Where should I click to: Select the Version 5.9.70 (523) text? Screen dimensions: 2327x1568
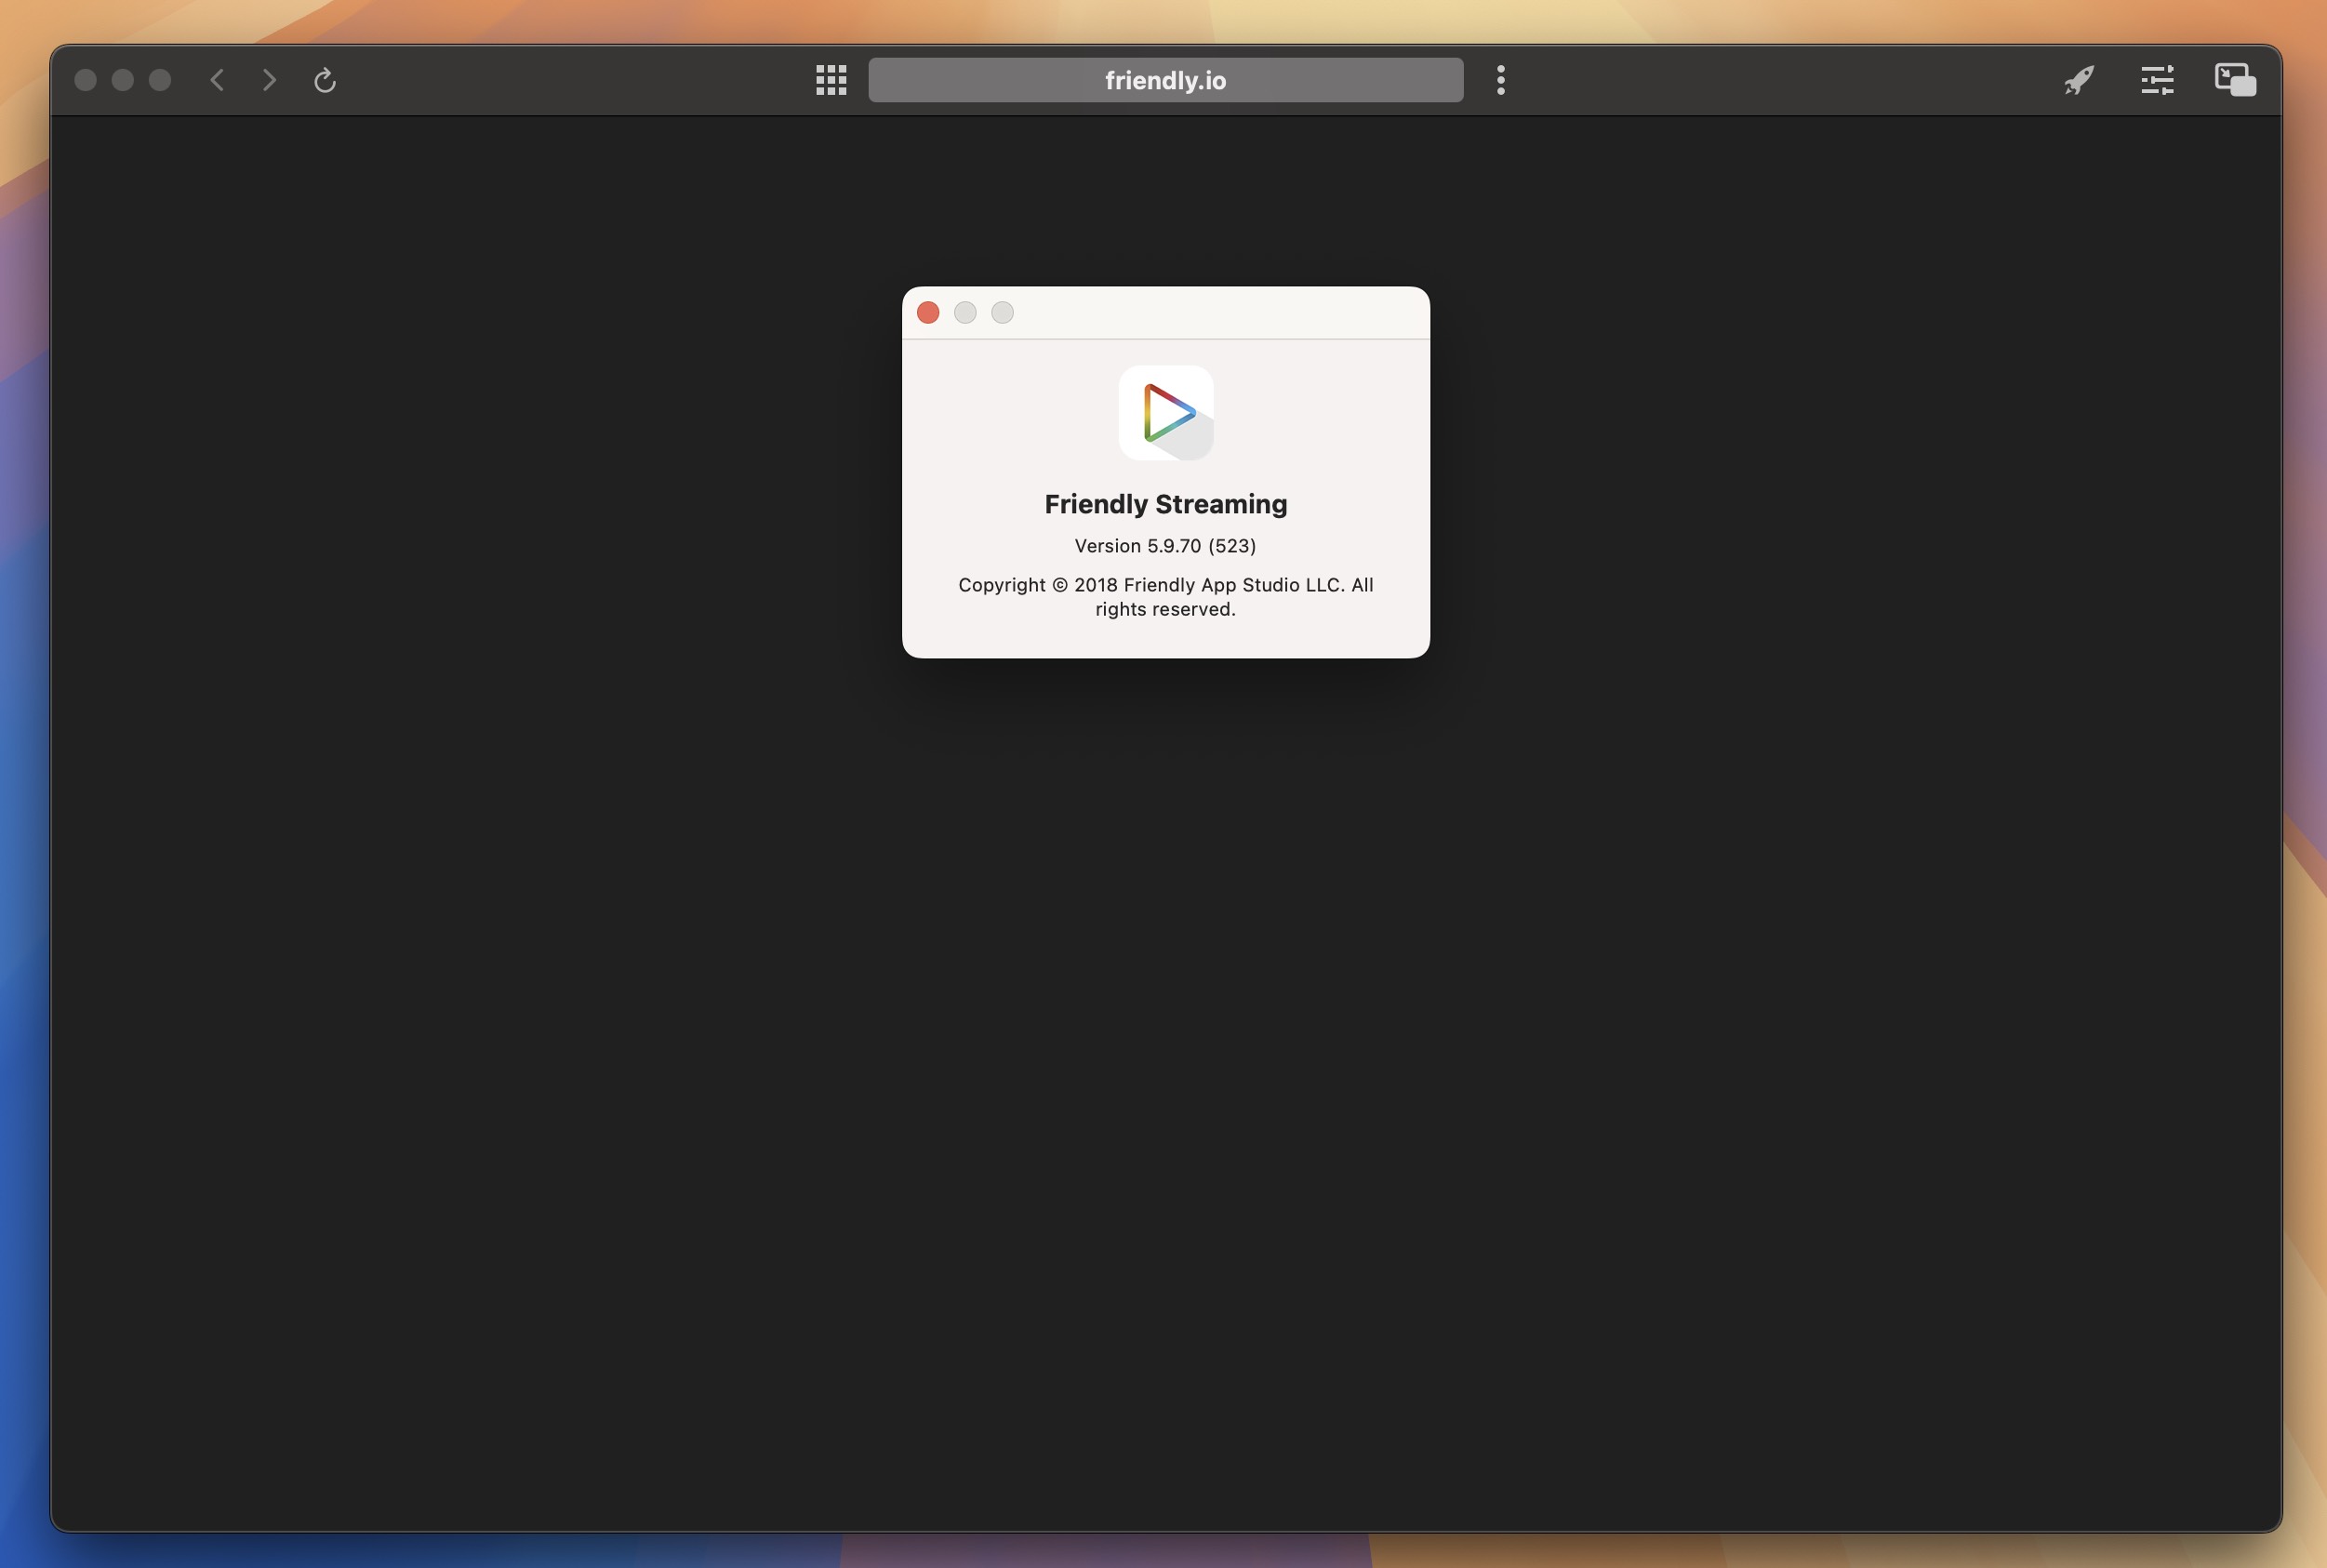1166,546
